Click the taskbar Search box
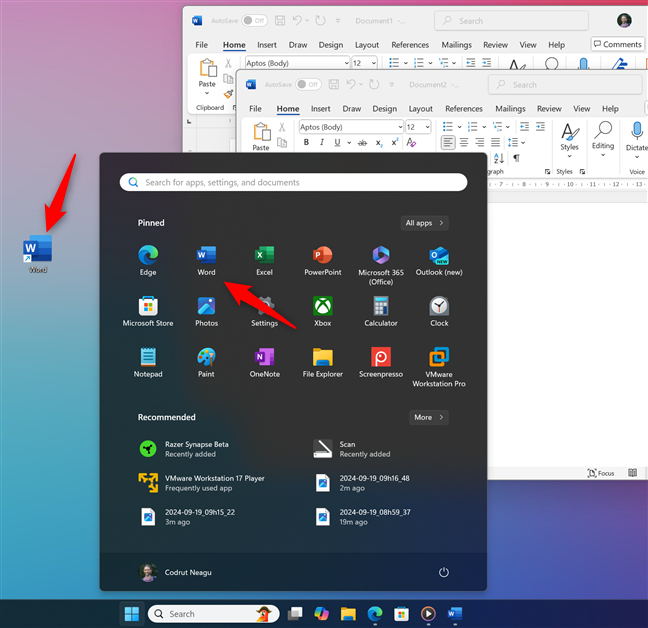This screenshot has width=648, height=628. coord(213,614)
